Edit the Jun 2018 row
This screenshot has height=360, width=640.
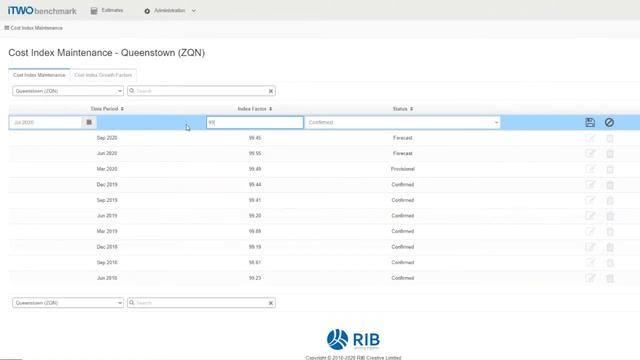[x=590, y=278]
